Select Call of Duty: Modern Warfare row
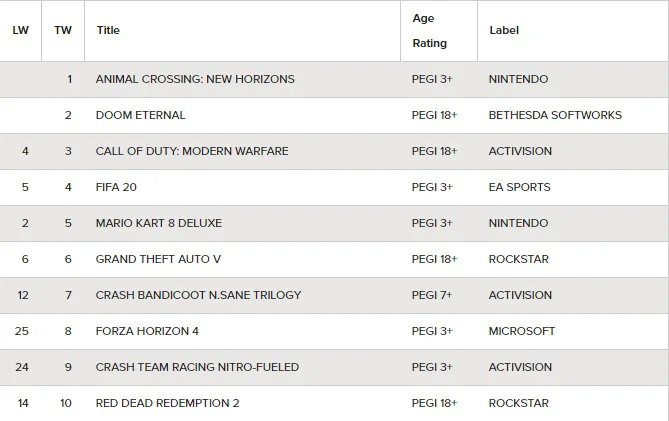 click(x=334, y=151)
